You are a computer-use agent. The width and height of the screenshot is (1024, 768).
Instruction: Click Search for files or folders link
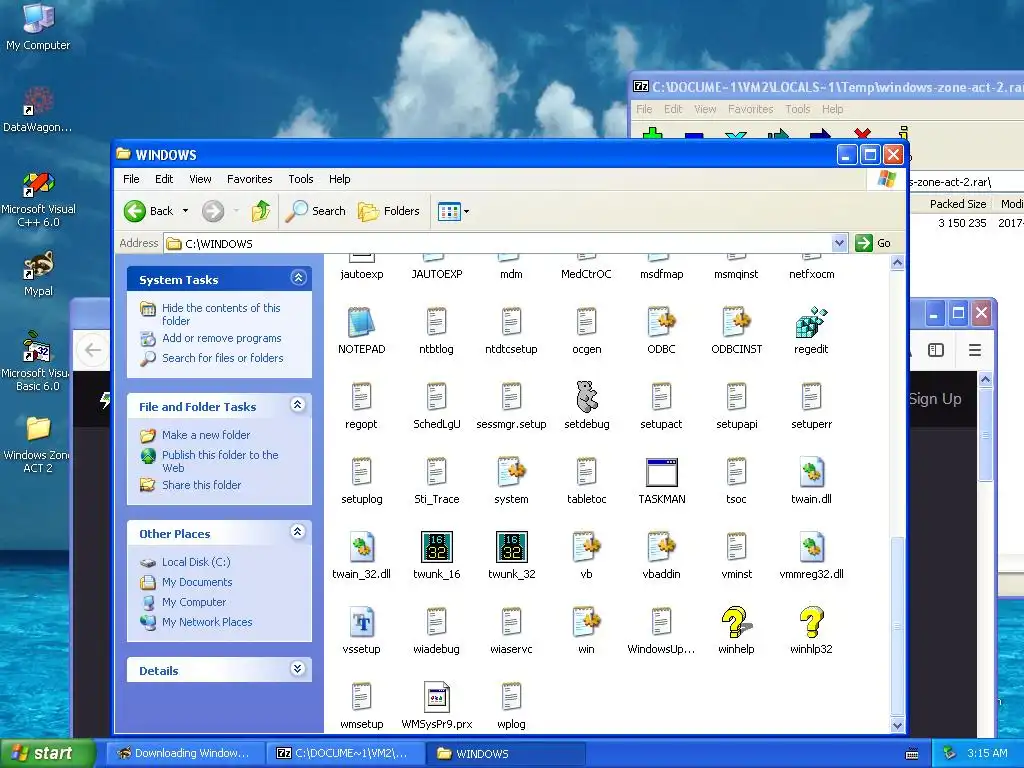222,358
